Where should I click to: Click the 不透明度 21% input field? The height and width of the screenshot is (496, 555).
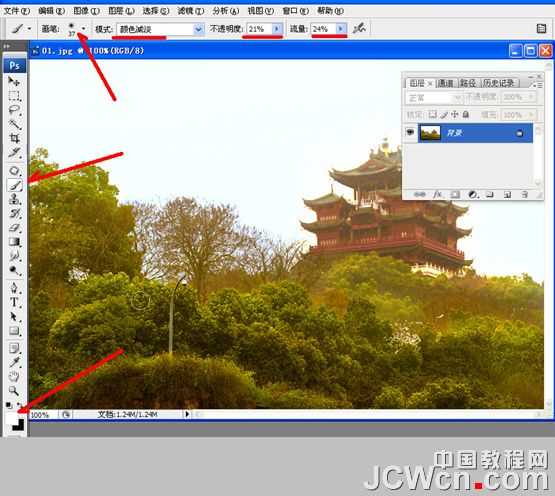pyautogui.click(x=259, y=29)
